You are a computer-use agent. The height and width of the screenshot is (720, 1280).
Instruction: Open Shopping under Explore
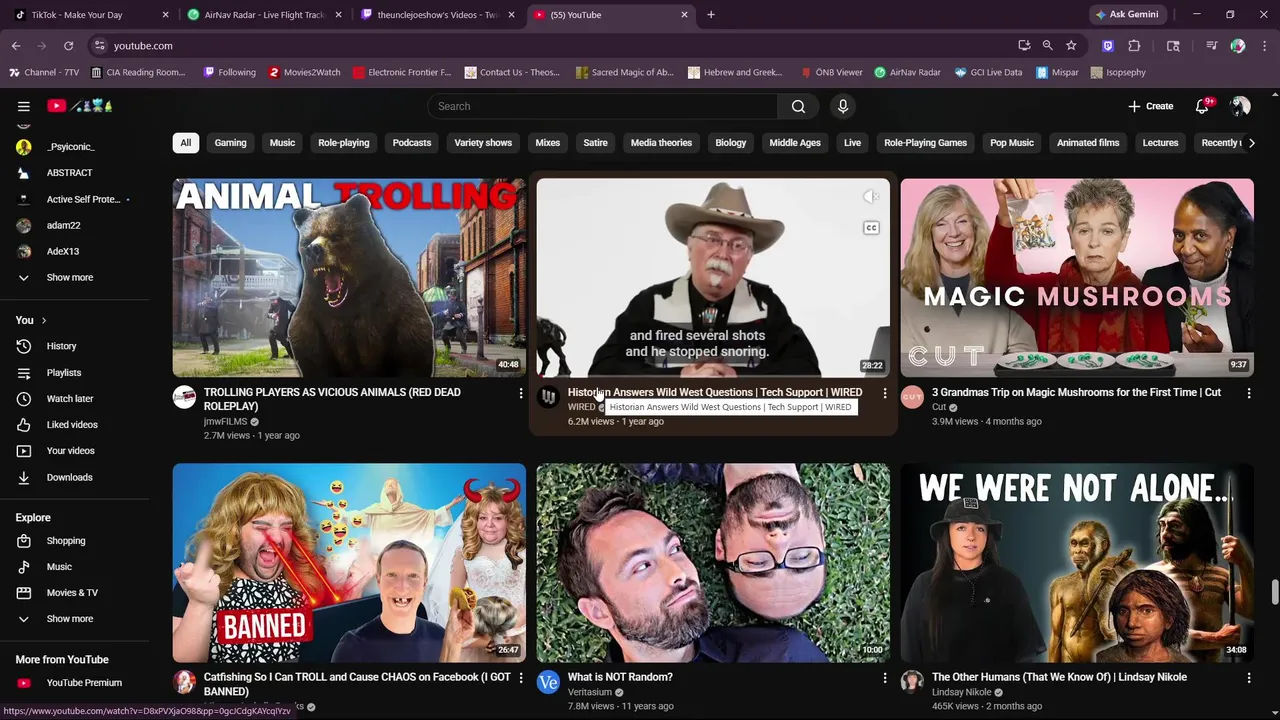(x=75, y=541)
